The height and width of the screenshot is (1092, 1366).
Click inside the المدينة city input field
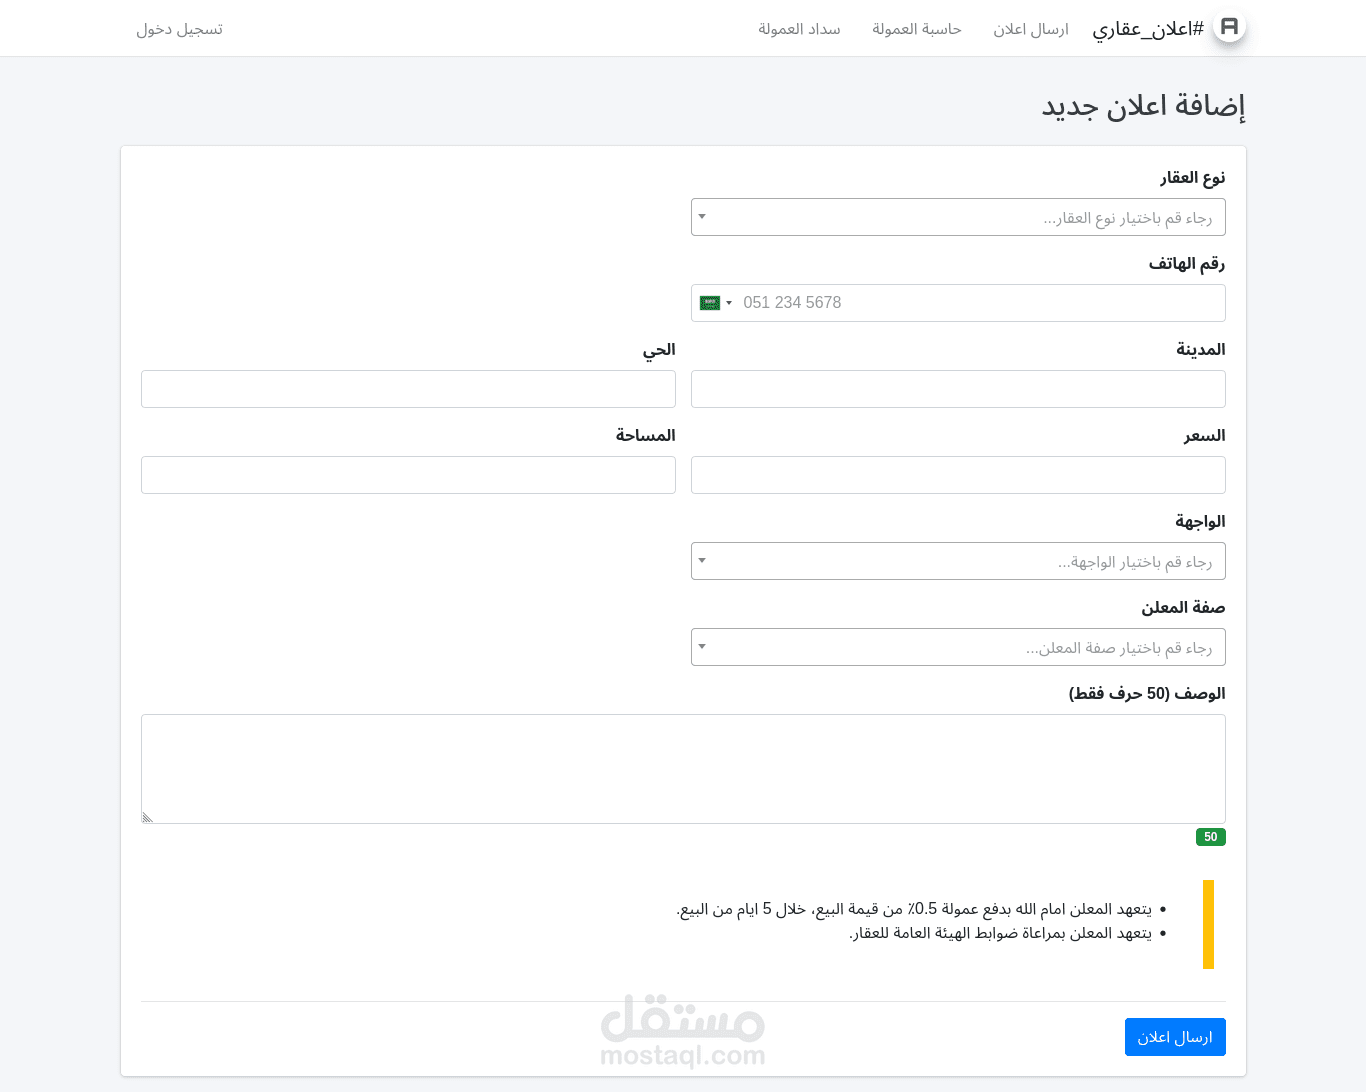point(957,389)
